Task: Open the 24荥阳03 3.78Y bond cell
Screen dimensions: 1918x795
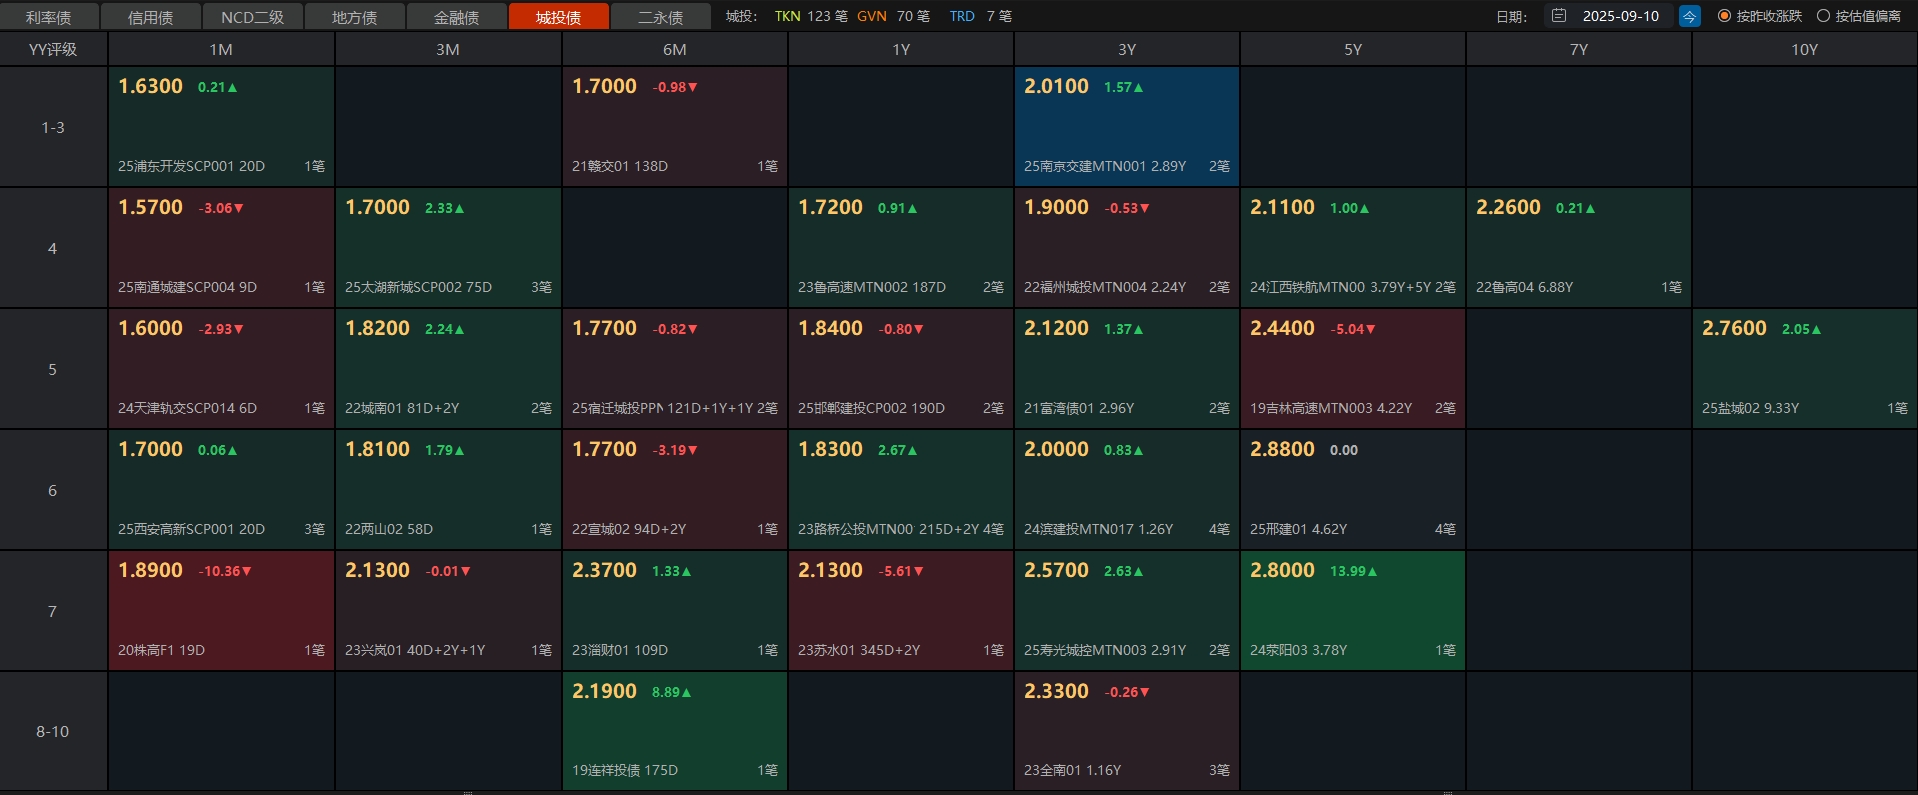Action: (1352, 611)
